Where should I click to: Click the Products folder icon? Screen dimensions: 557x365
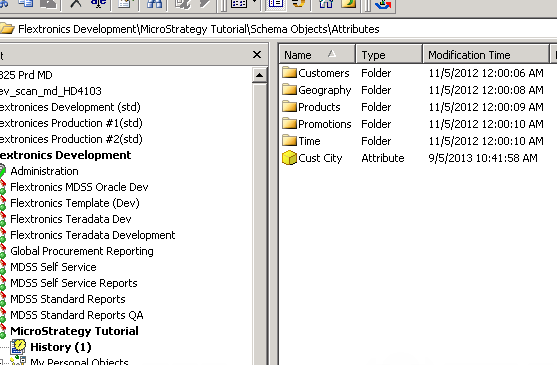coord(290,107)
